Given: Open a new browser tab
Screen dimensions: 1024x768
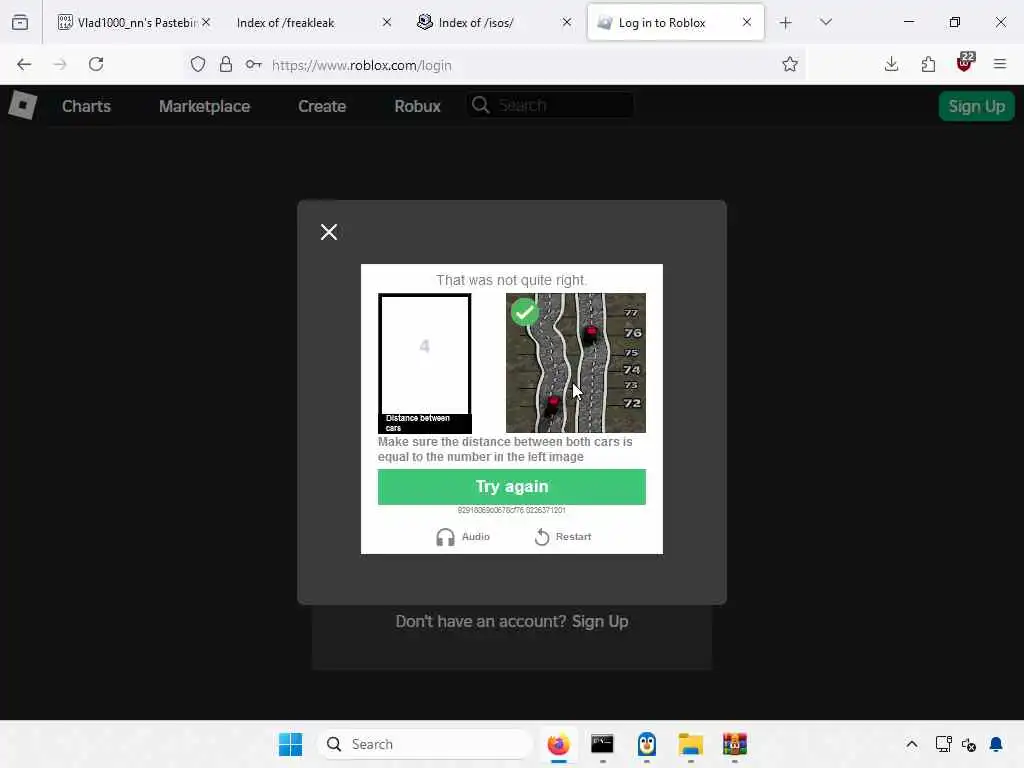Looking at the screenshot, I should point(786,23).
